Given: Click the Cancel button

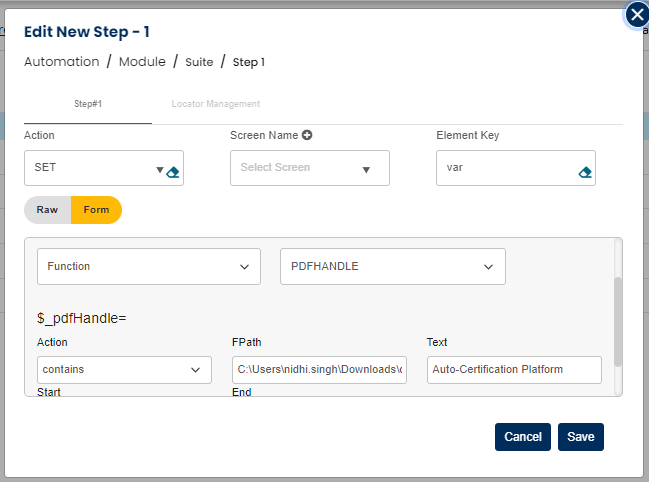Looking at the screenshot, I should 522,437.
